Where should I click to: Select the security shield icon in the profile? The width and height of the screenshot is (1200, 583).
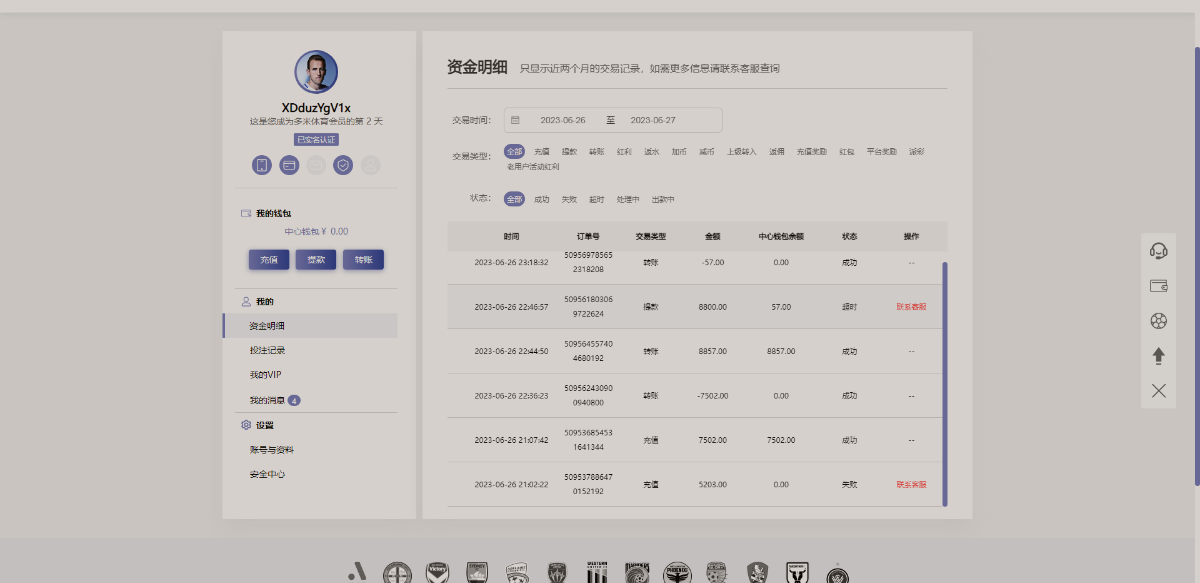pos(343,165)
